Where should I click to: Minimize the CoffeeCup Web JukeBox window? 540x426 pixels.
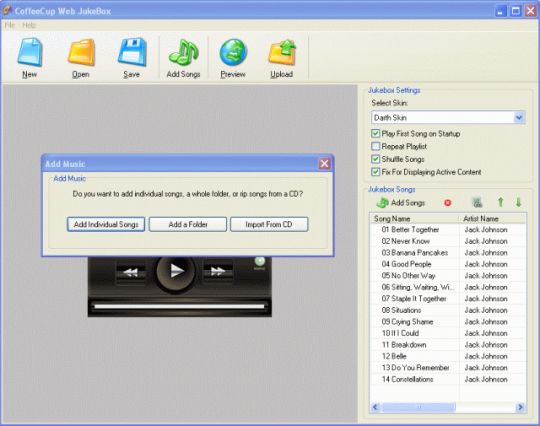pos(500,11)
